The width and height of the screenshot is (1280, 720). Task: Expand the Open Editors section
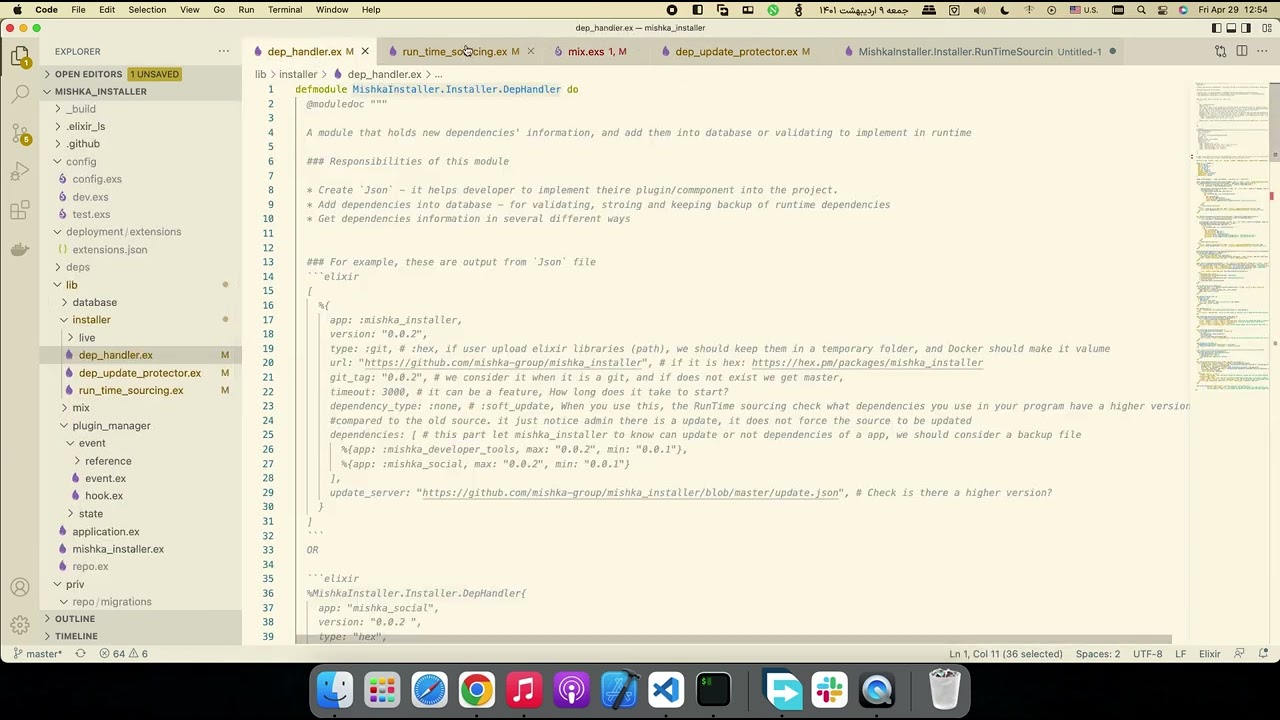[x=141, y=74]
